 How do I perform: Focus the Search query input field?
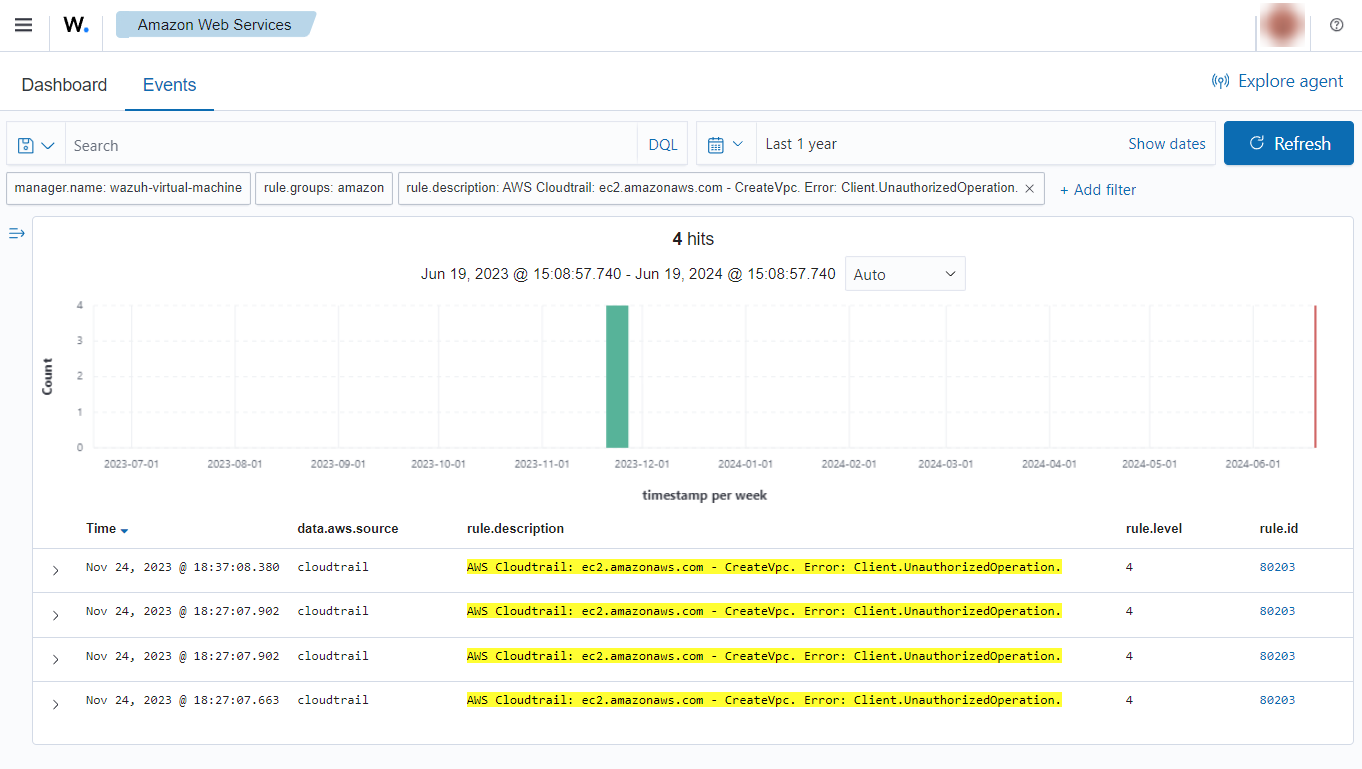tap(350, 145)
